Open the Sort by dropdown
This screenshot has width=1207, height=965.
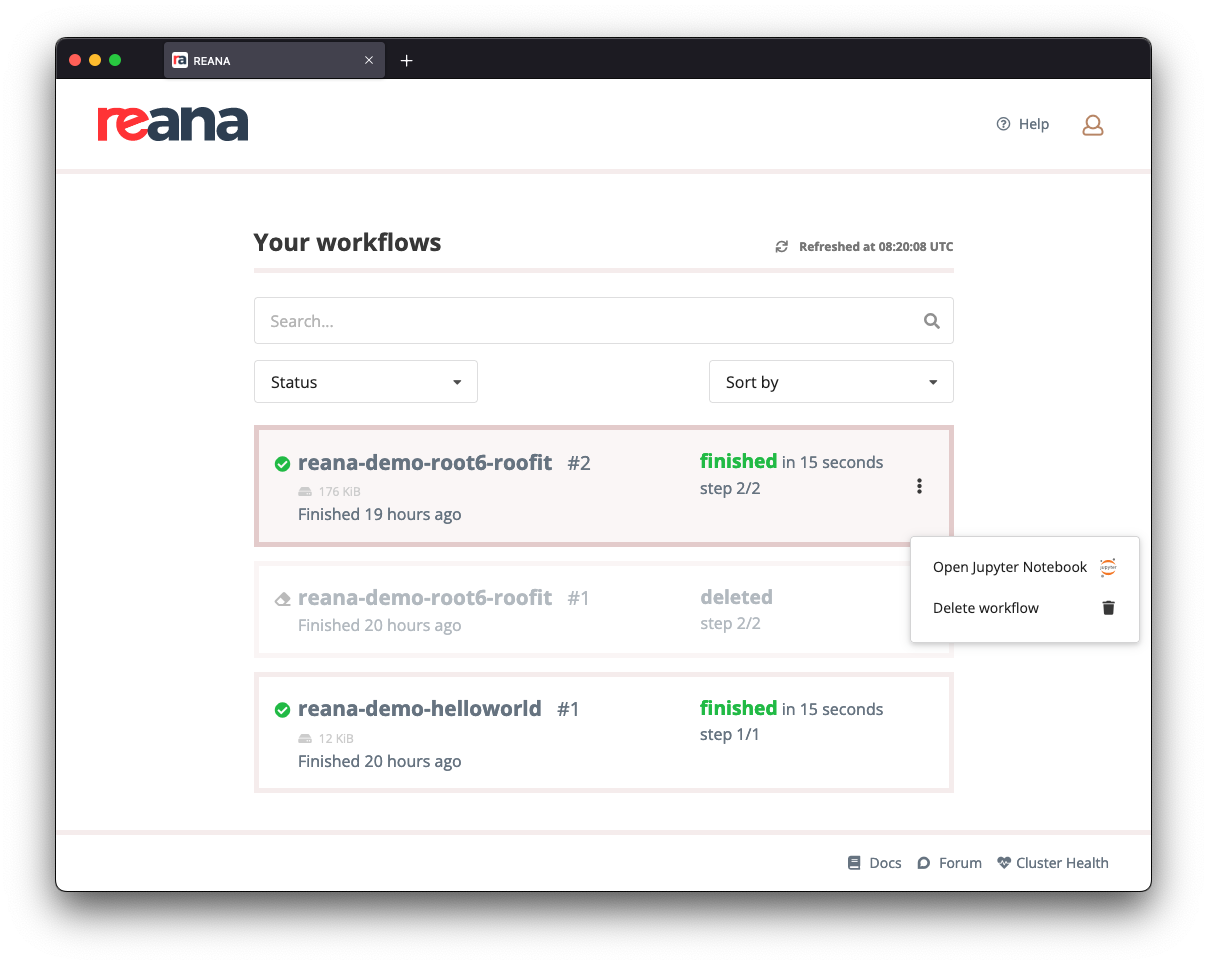point(831,381)
